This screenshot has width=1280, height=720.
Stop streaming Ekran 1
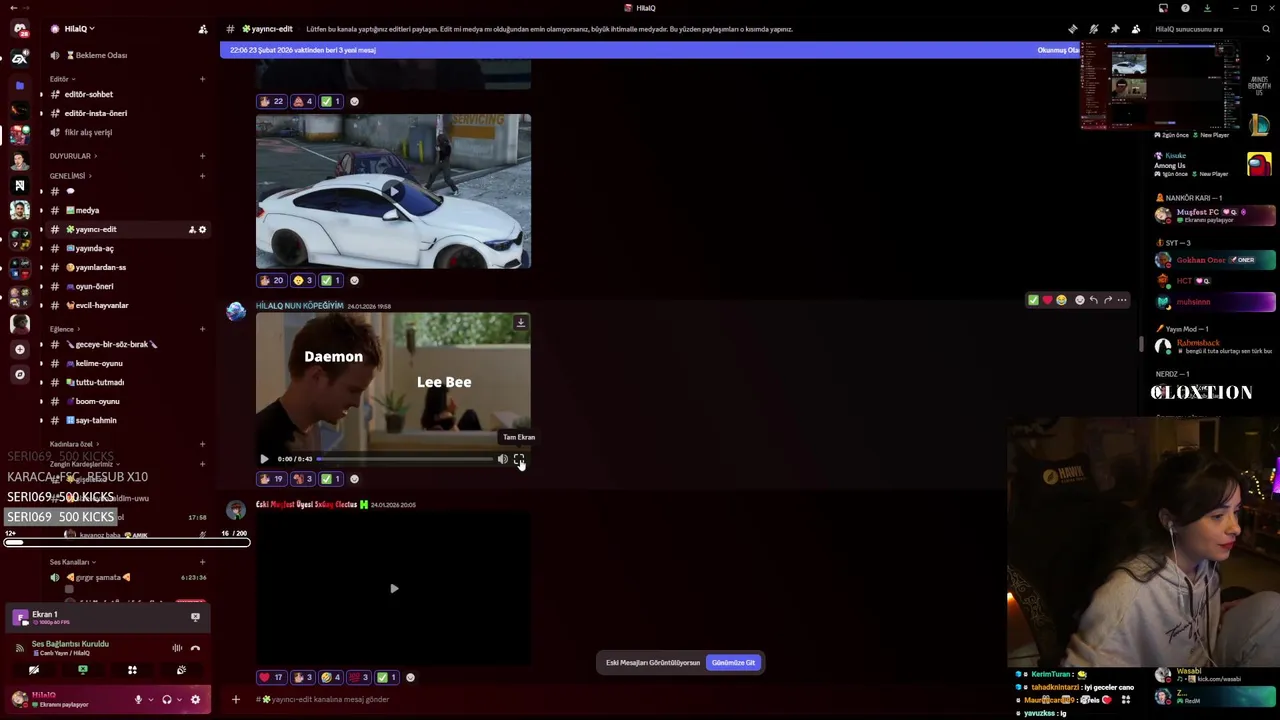(x=195, y=617)
